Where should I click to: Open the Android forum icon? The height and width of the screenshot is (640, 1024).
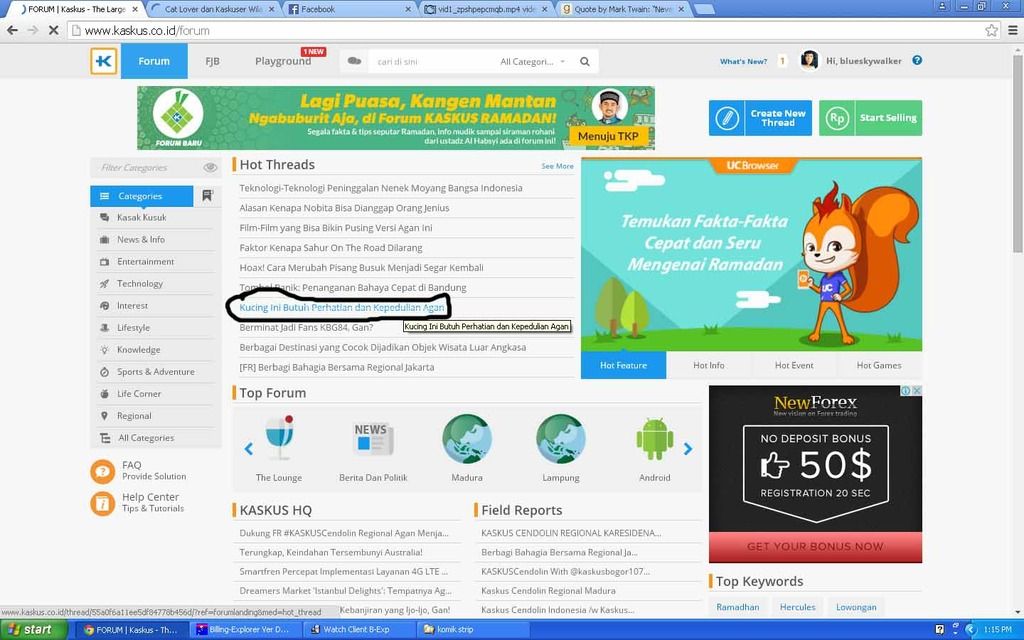click(654, 438)
